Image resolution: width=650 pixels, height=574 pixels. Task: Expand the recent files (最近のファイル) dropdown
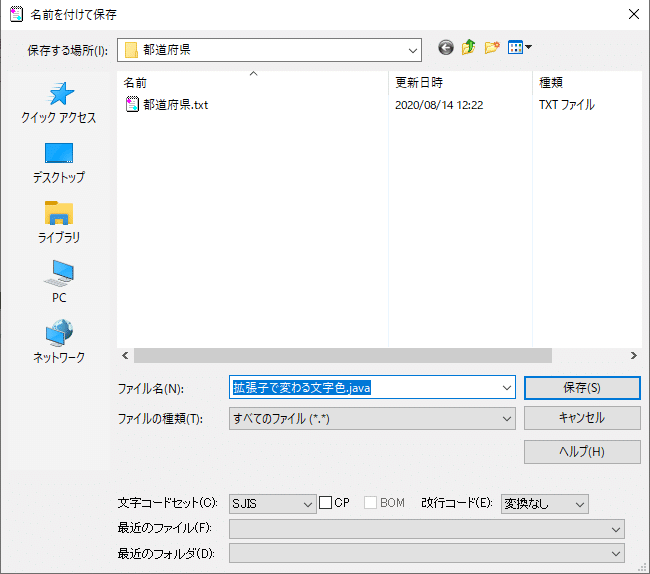coord(427,529)
